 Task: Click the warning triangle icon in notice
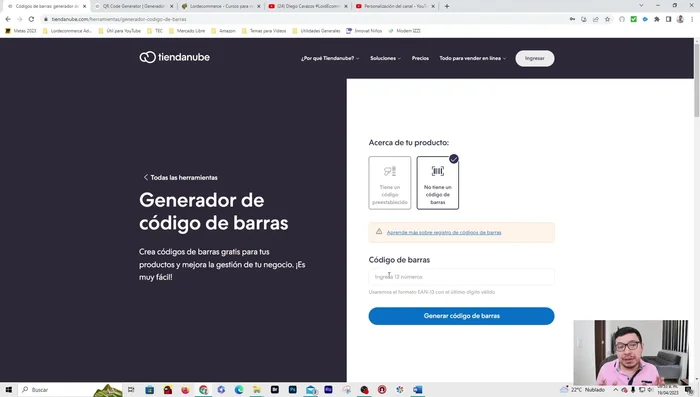379,231
